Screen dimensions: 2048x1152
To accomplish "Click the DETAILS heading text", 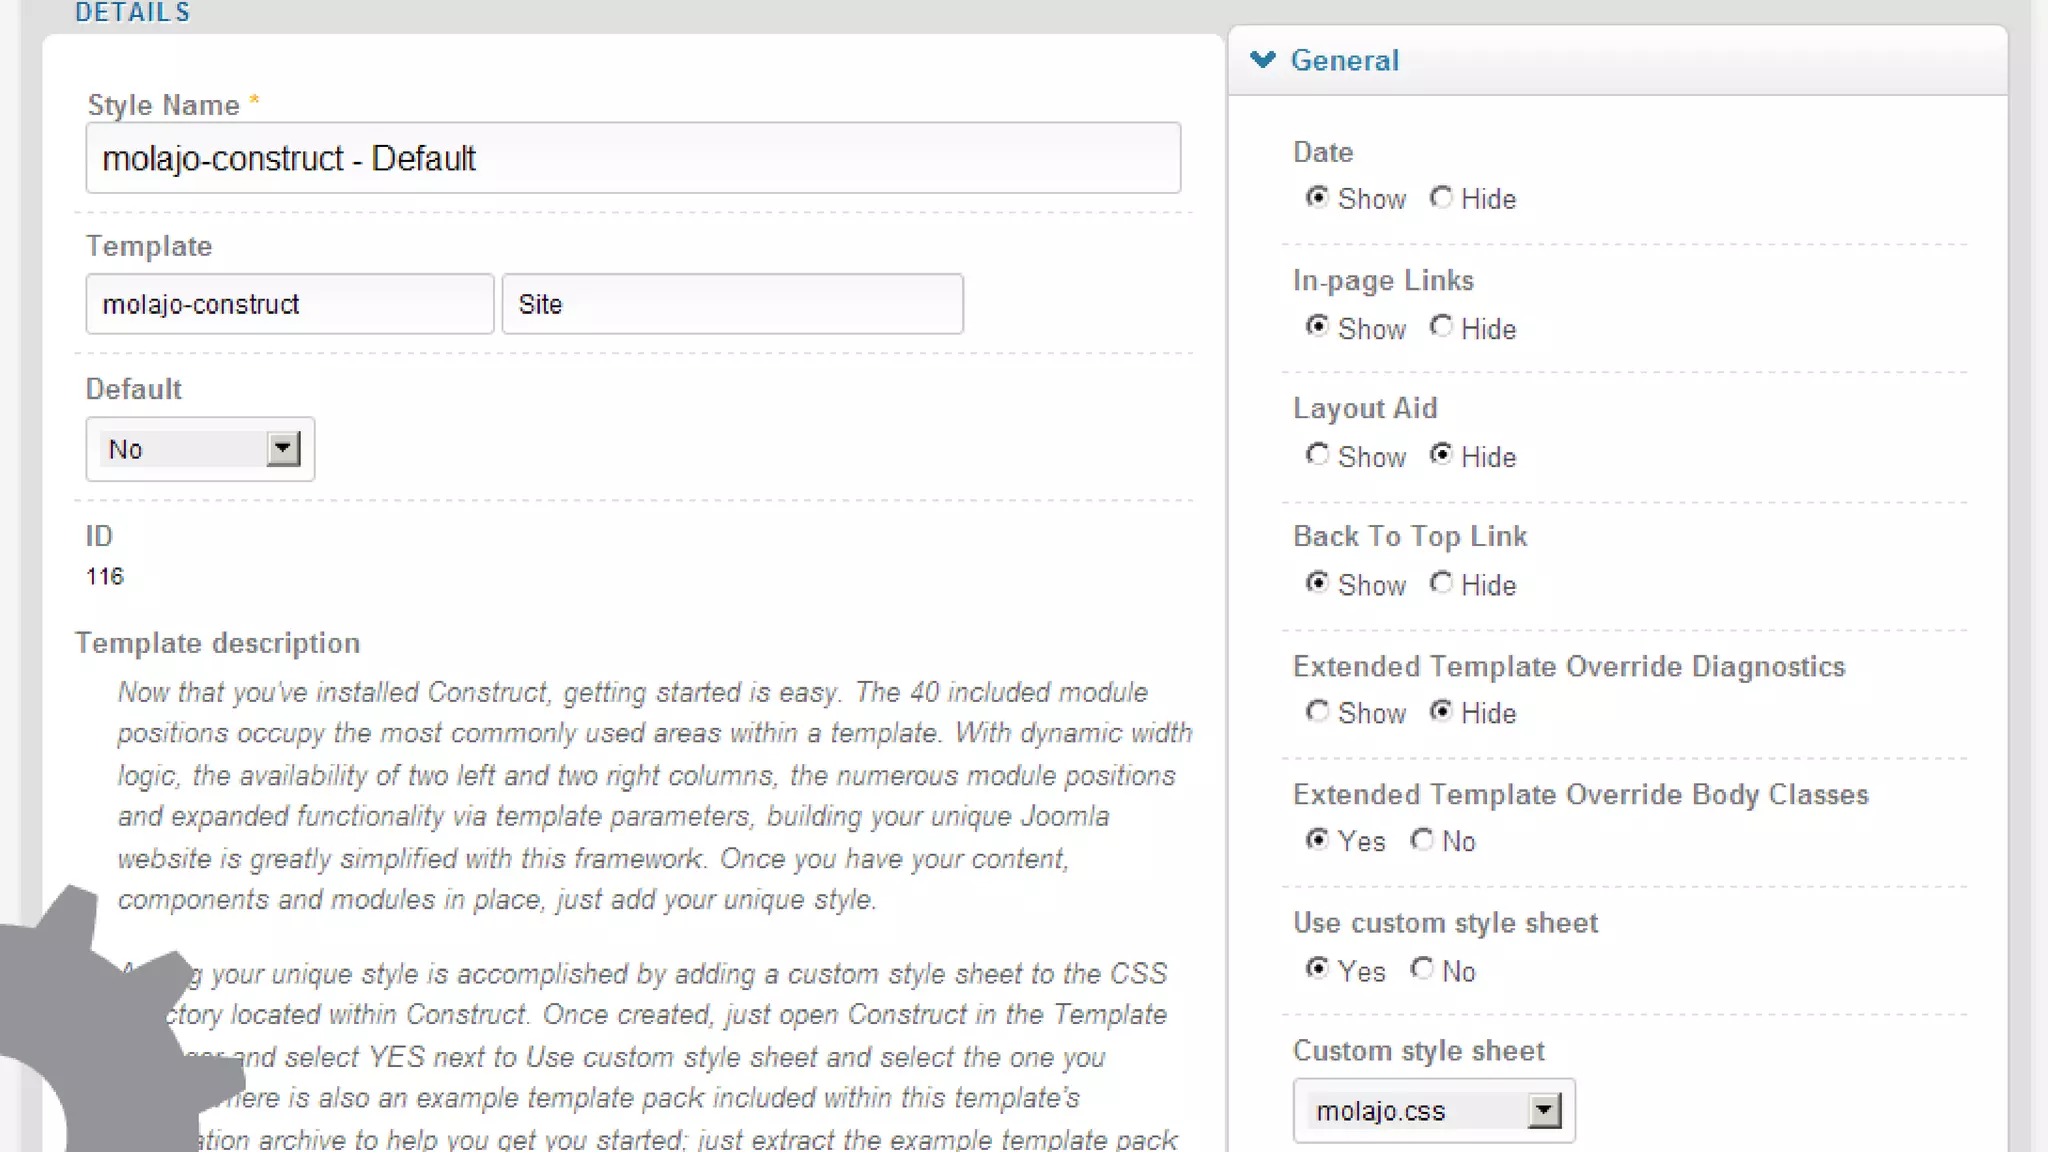I will point(133,12).
